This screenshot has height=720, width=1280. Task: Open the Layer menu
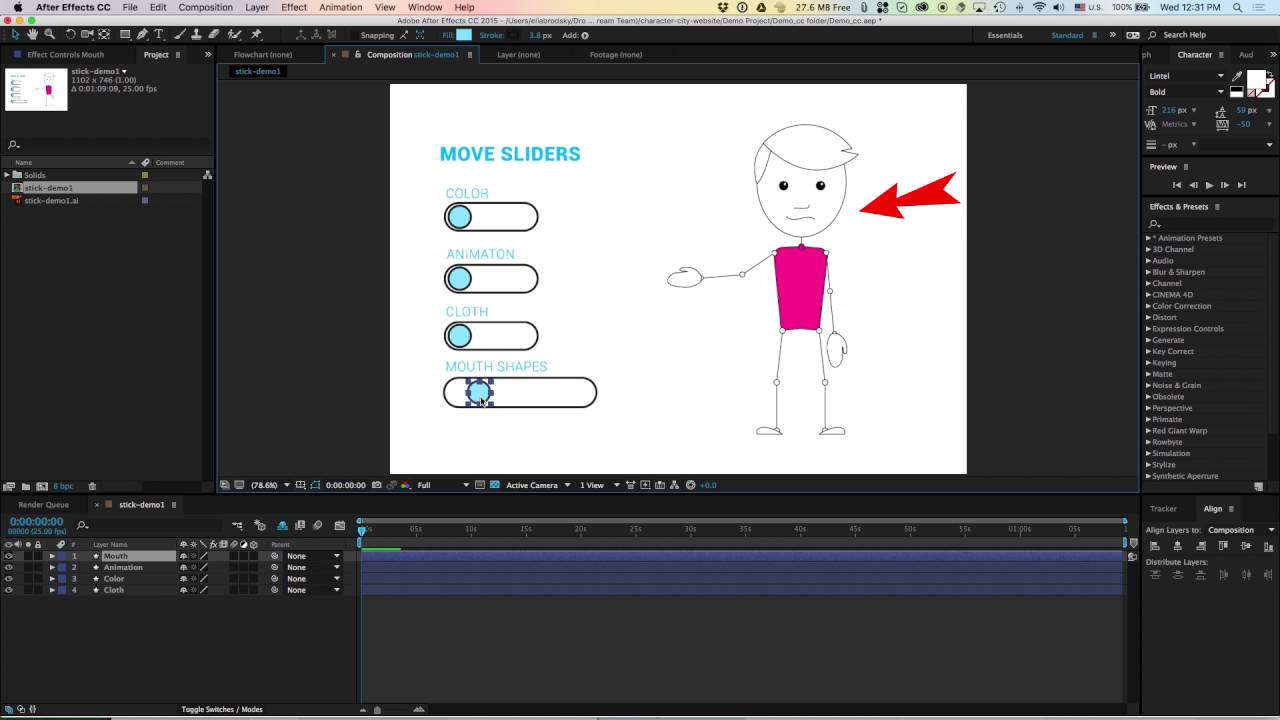(x=257, y=7)
